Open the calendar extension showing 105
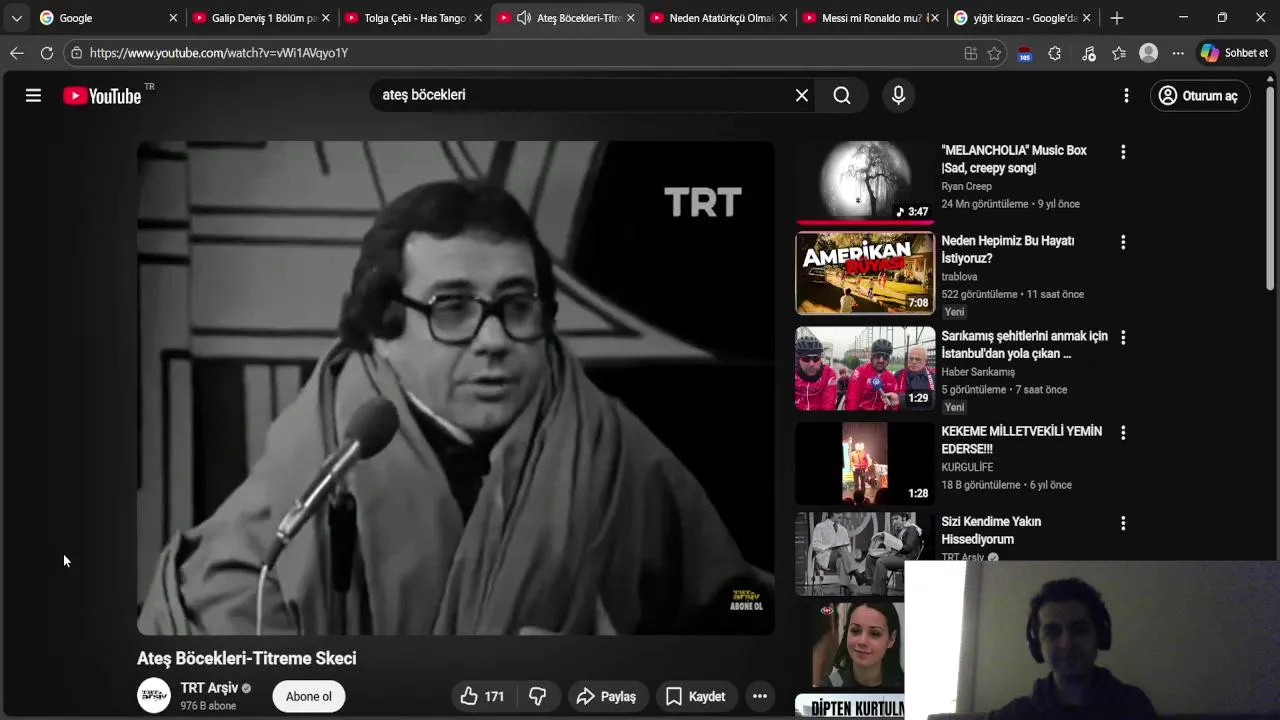Screen dimensions: 1280x720 pyautogui.click(x=1024, y=54)
